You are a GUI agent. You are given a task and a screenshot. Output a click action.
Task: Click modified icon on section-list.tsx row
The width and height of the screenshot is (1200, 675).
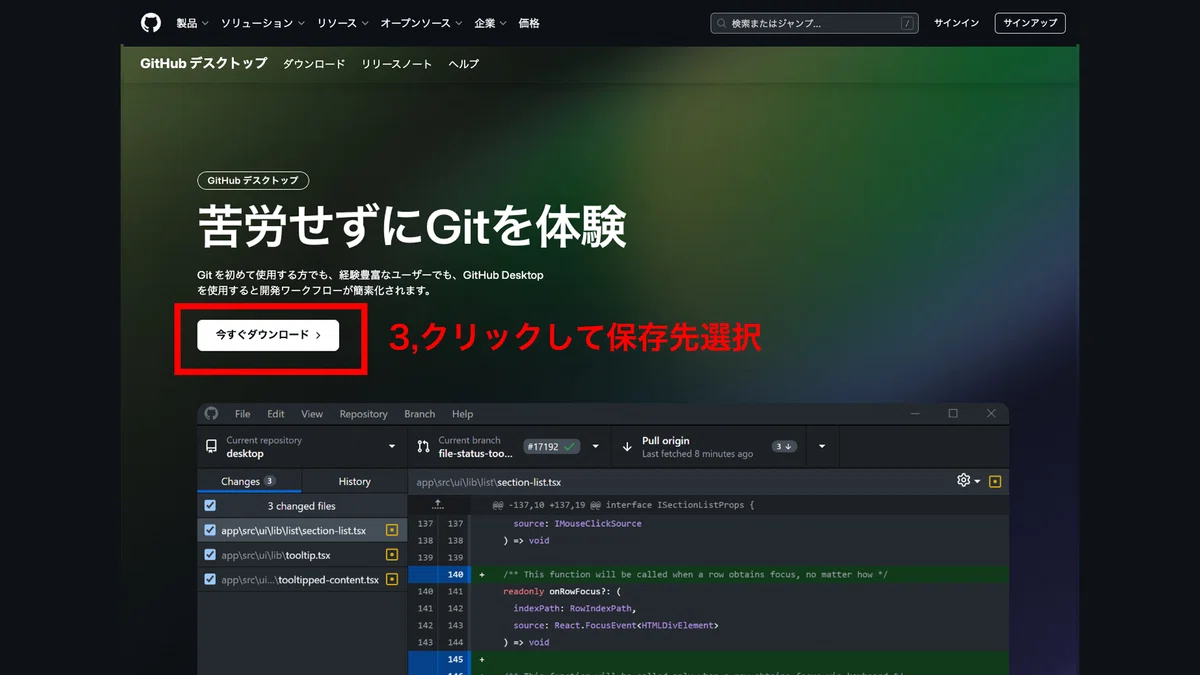pyautogui.click(x=392, y=530)
